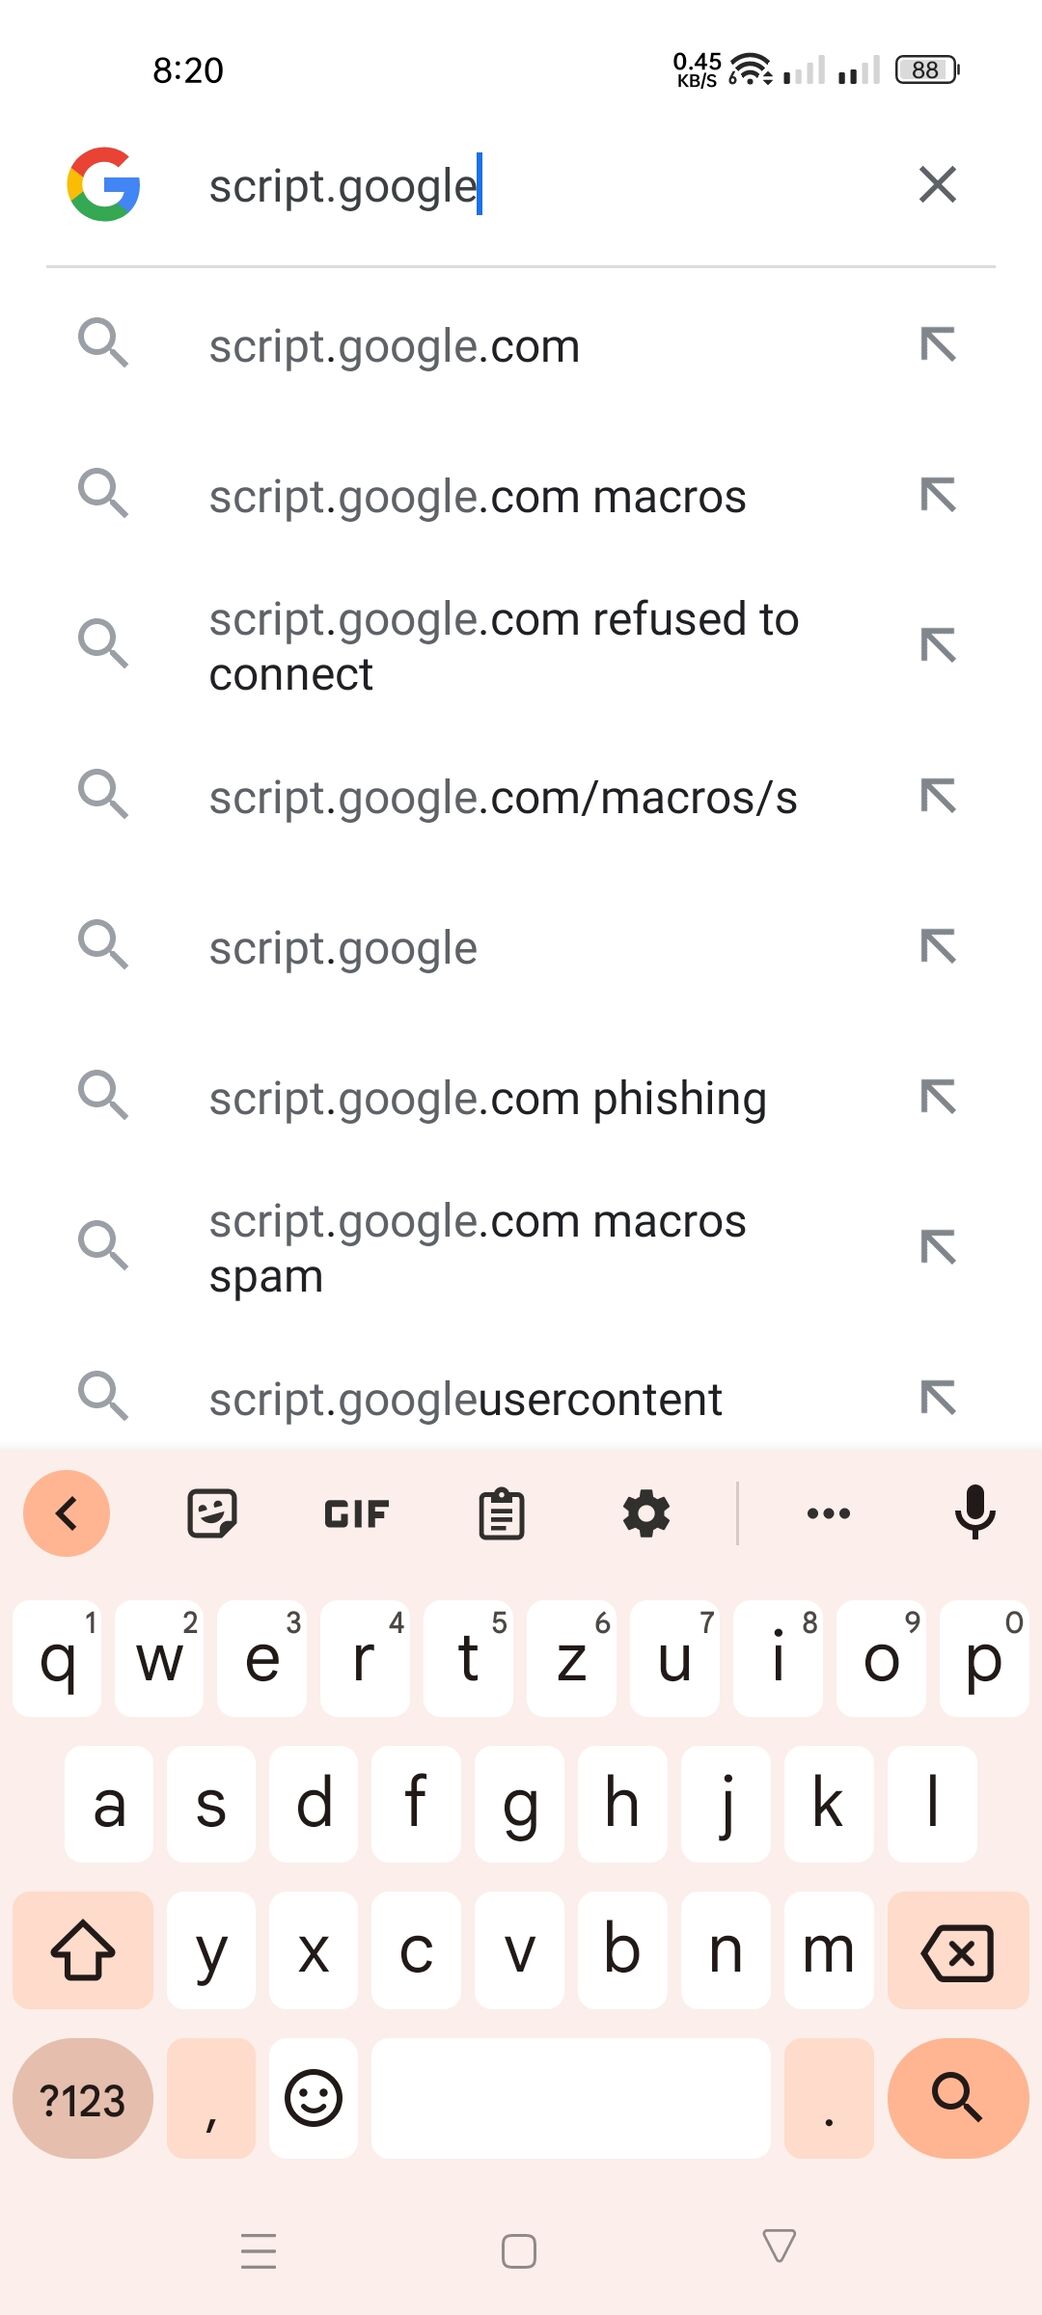Expand more keyboard options three dots
Viewport: 1042px width, 2315px height.
828,1513
